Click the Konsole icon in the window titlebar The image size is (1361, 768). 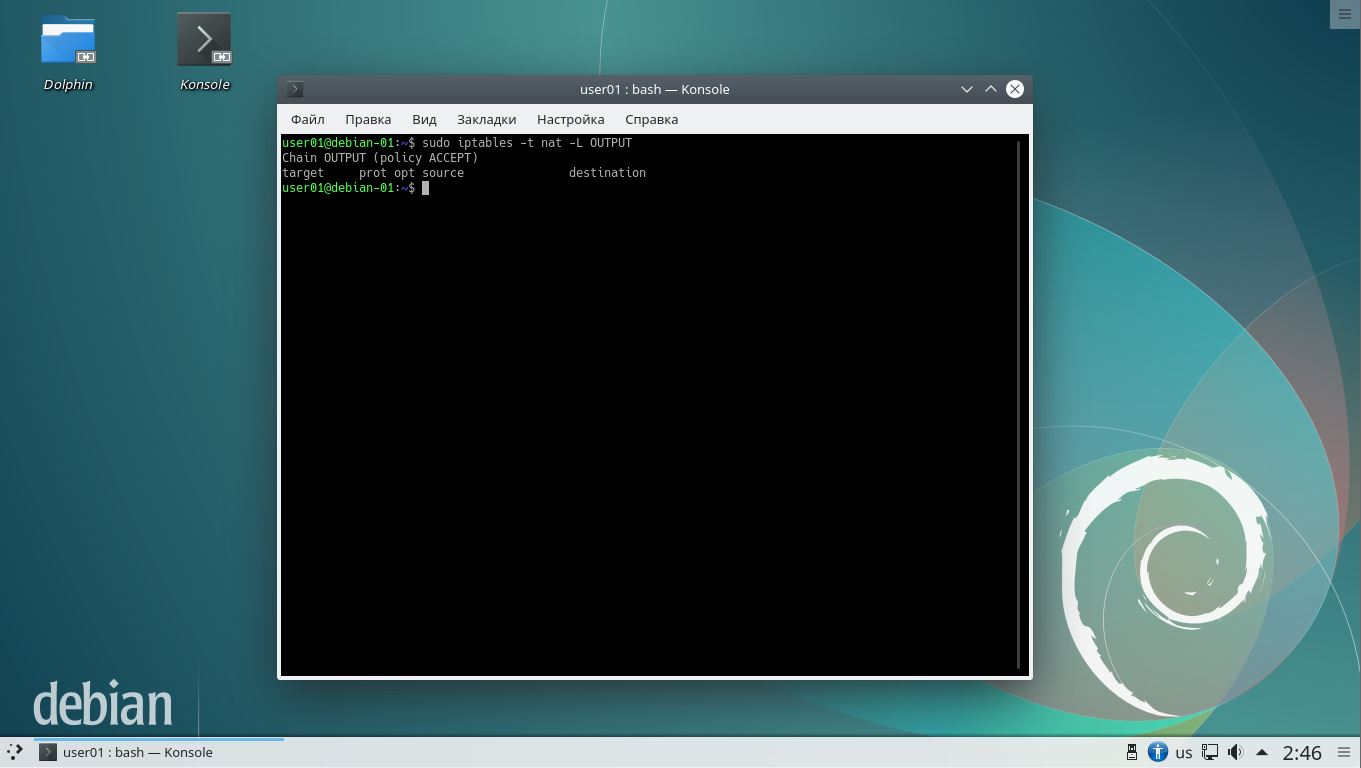click(x=294, y=89)
